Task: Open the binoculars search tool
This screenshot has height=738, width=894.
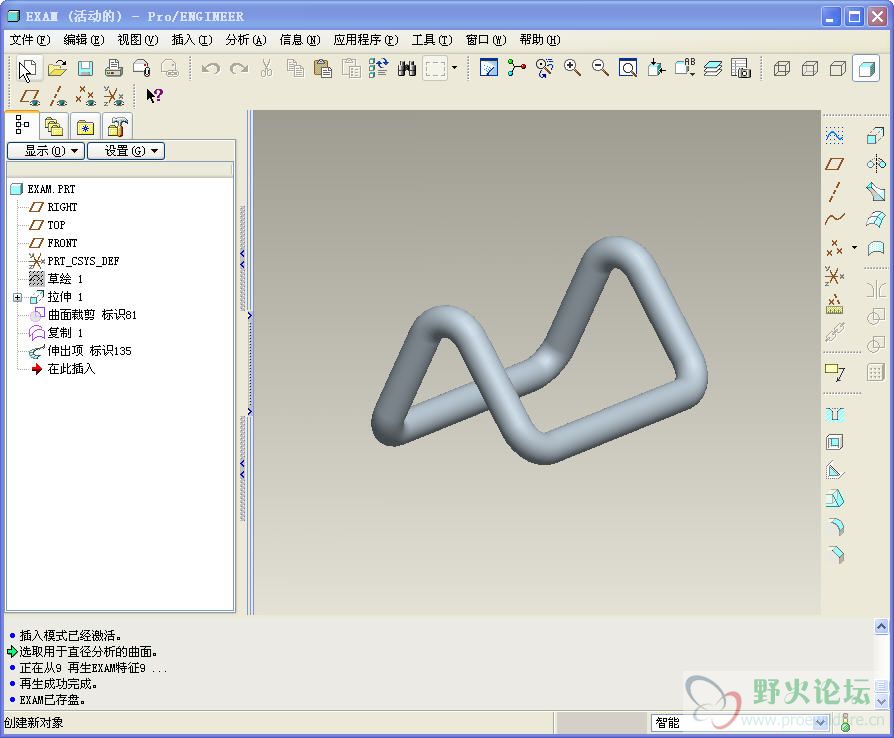Action: click(407, 68)
